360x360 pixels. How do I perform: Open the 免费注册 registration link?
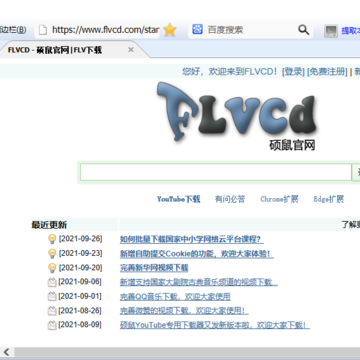point(327,72)
